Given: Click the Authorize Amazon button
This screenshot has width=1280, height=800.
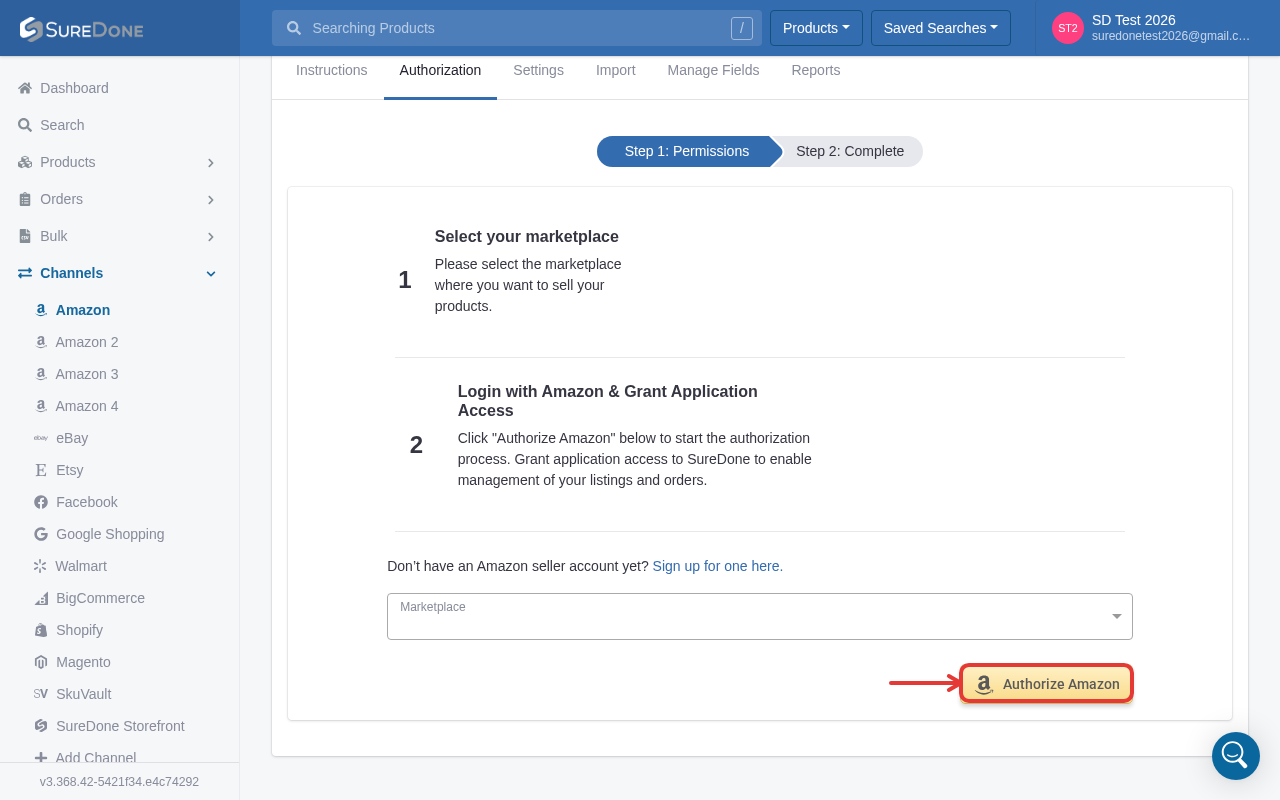Looking at the screenshot, I should [1046, 684].
